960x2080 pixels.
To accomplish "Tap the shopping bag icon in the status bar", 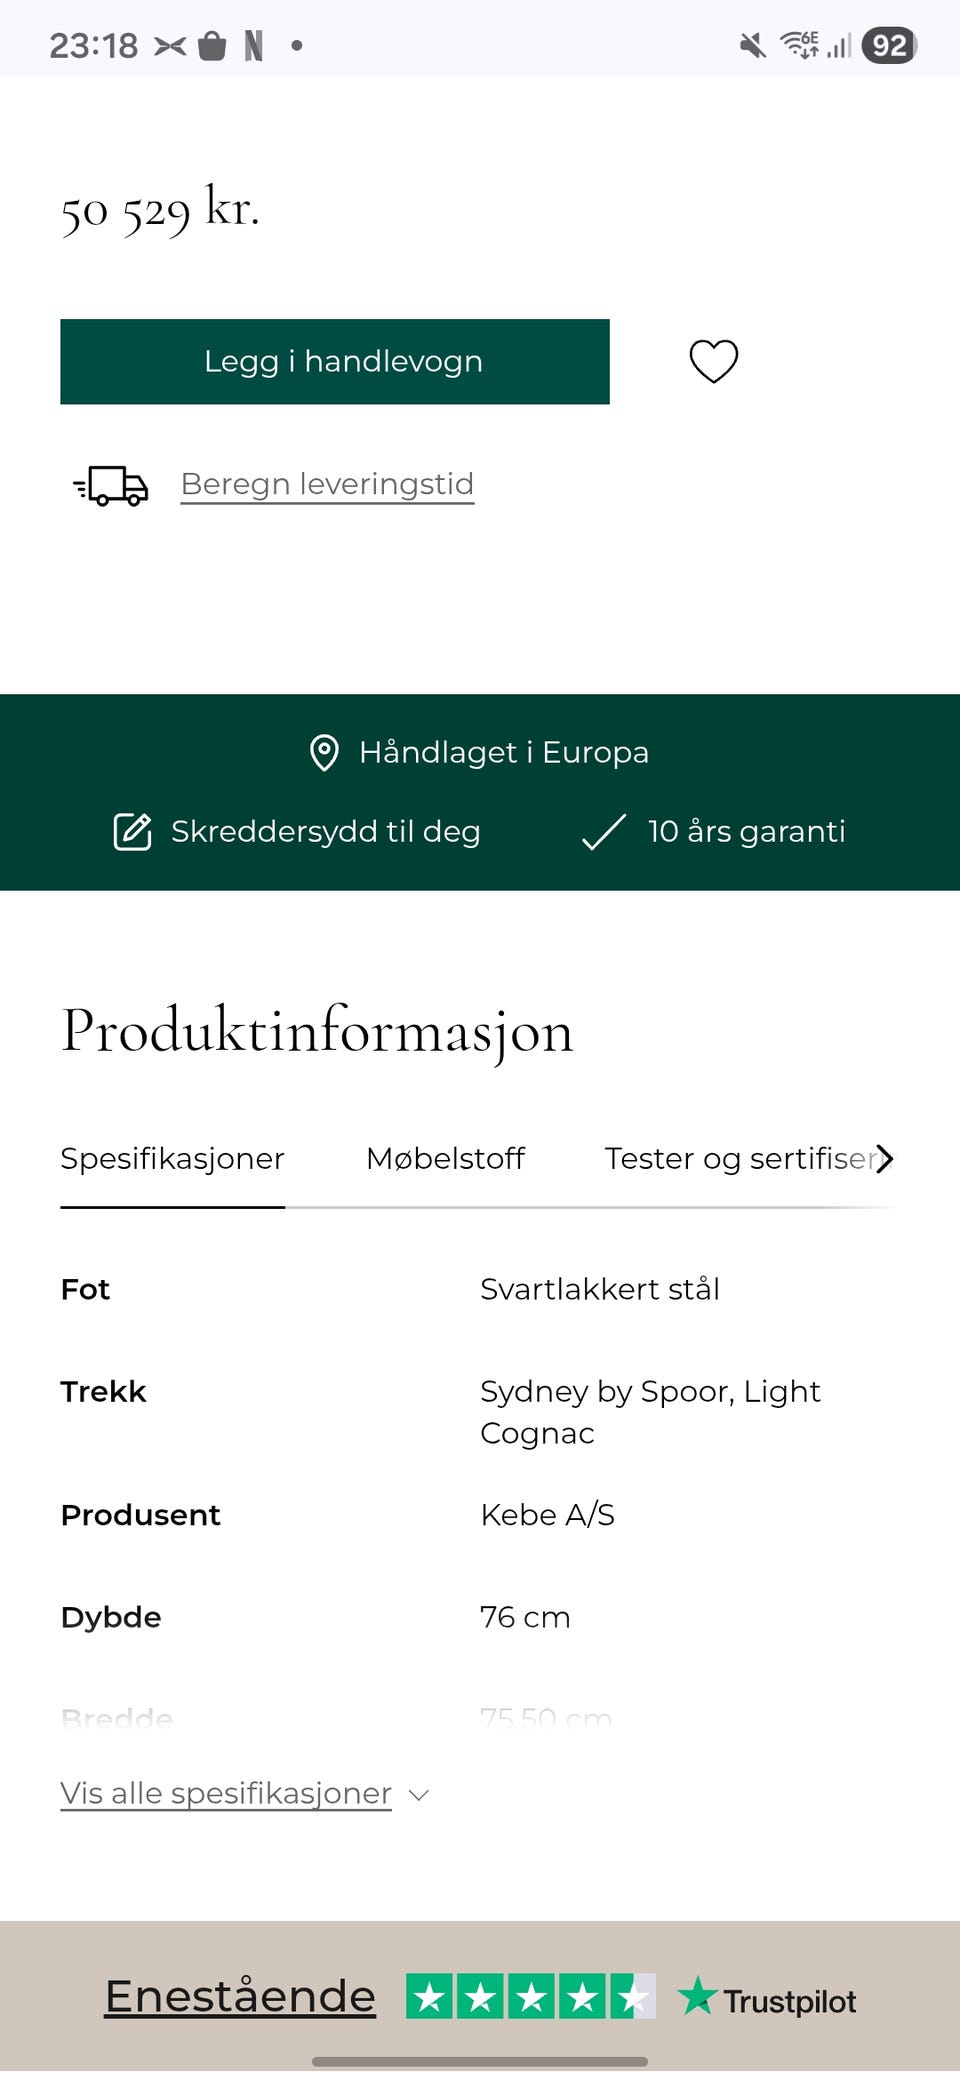I will pos(212,44).
